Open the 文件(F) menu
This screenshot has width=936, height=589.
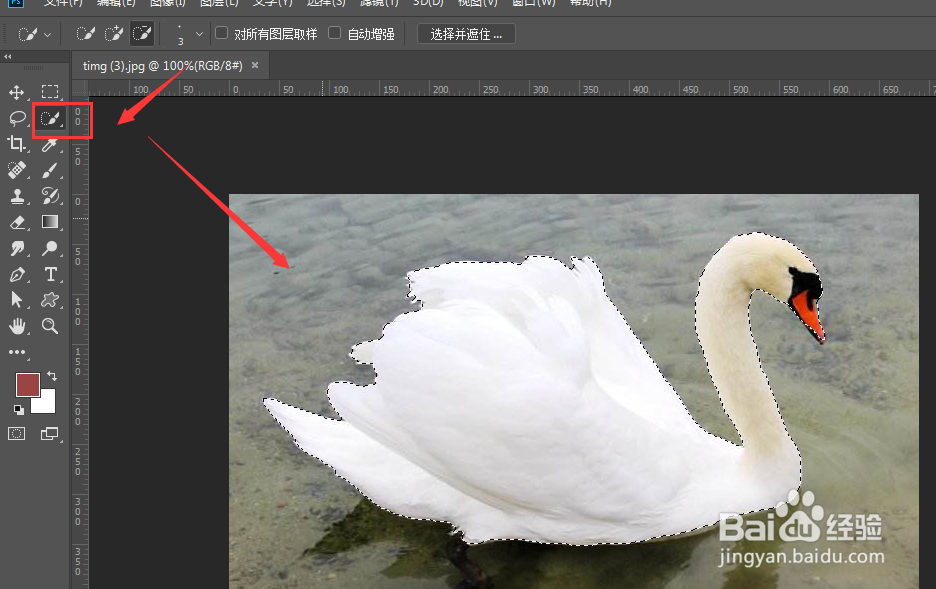click(63, 3)
